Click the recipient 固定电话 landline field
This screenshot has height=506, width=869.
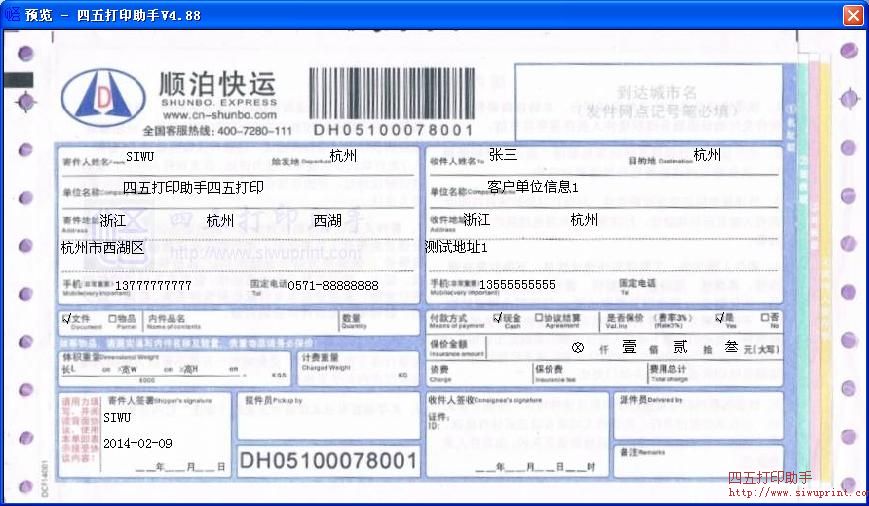[x=699, y=286]
